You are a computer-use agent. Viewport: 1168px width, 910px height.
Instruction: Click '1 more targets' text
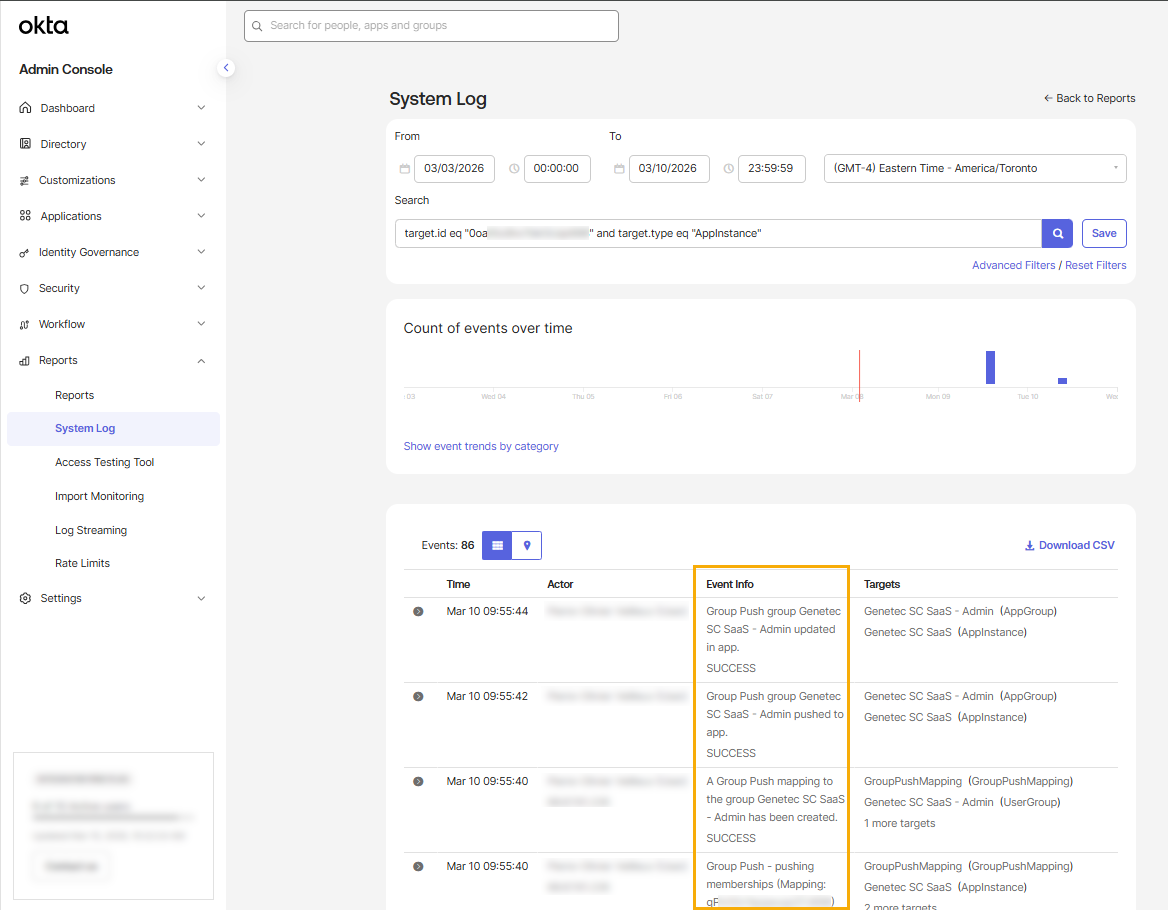point(899,824)
